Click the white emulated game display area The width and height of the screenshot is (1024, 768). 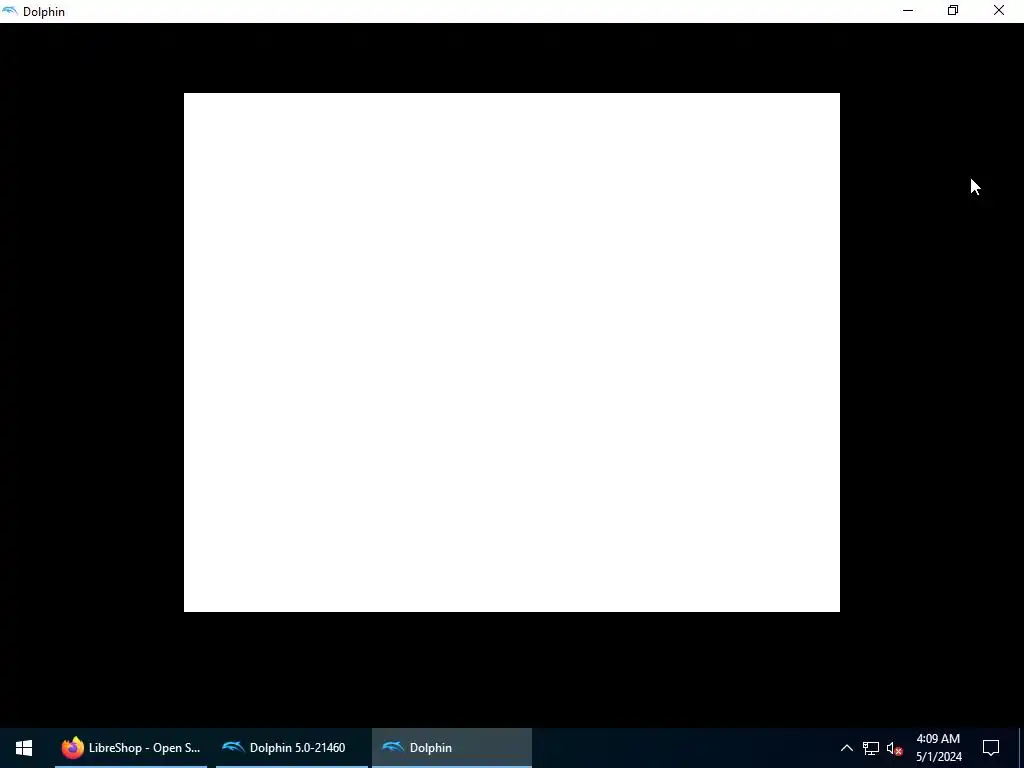[511, 352]
